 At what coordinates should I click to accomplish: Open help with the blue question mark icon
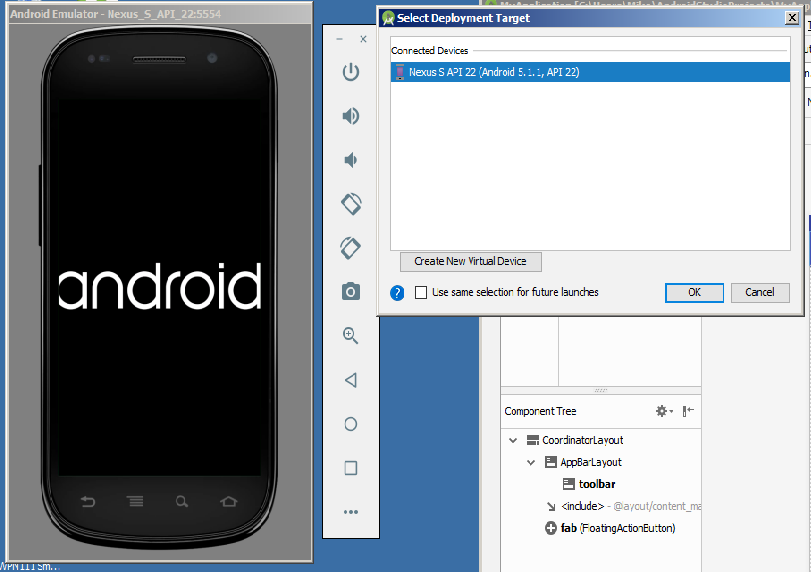[x=397, y=293]
